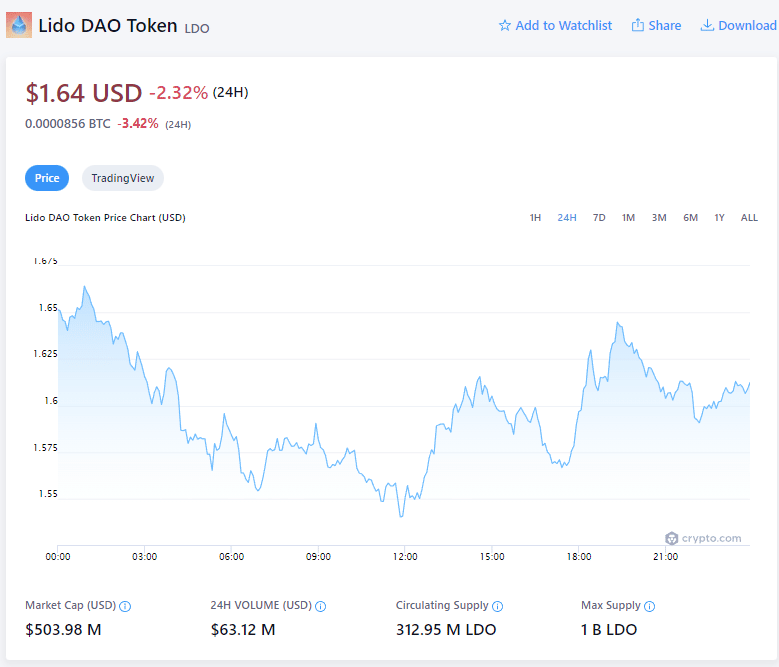Select the 3M chart range
This screenshot has width=779, height=667.
(x=659, y=218)
